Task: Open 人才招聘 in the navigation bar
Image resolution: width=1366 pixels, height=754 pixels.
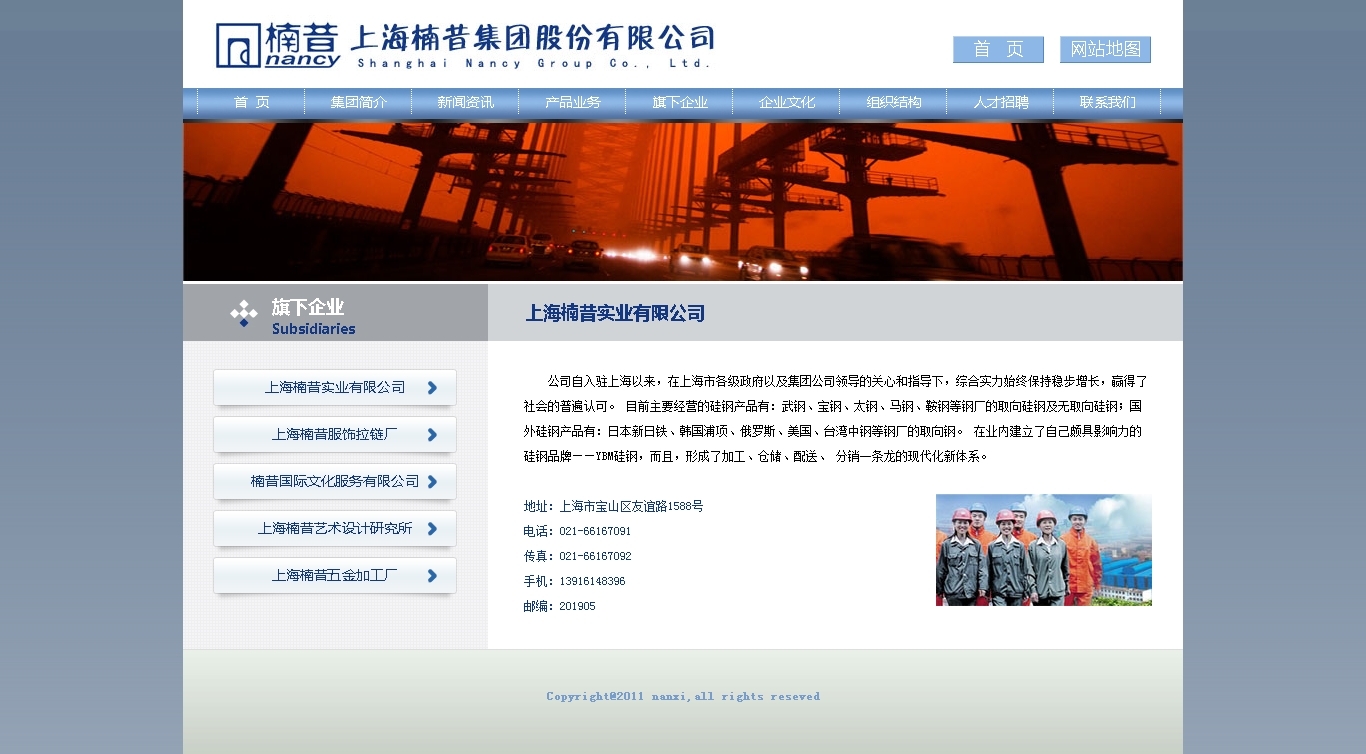Action: coord(1001,102)
